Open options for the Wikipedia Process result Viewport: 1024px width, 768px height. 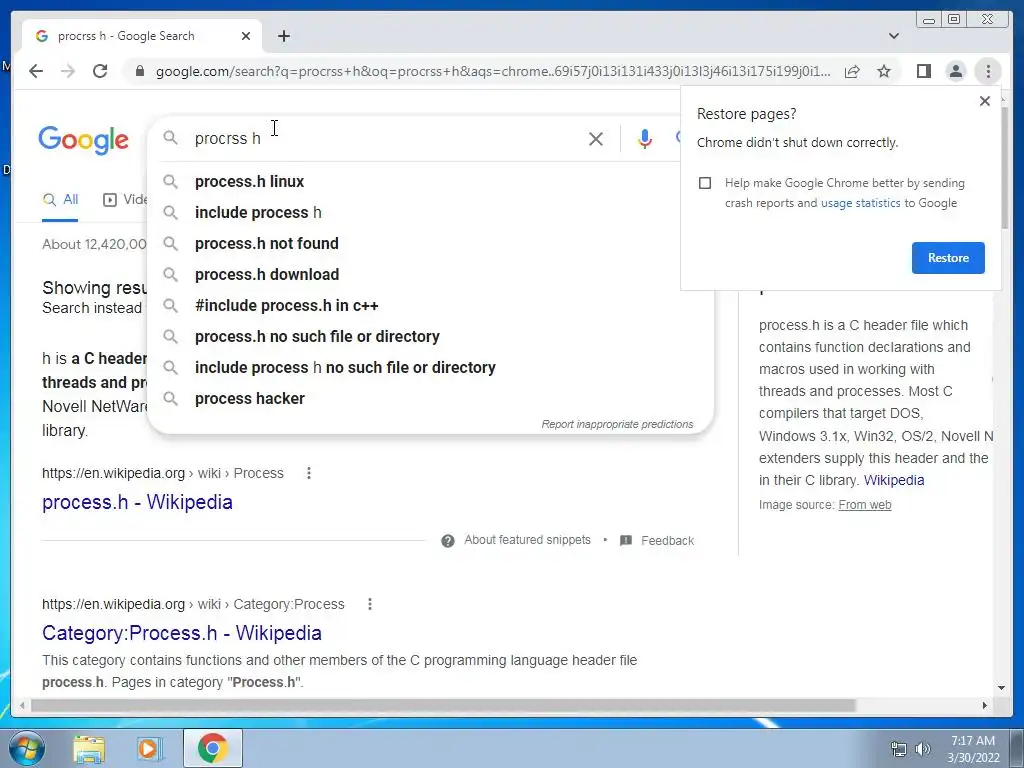(x=309, y=473)
